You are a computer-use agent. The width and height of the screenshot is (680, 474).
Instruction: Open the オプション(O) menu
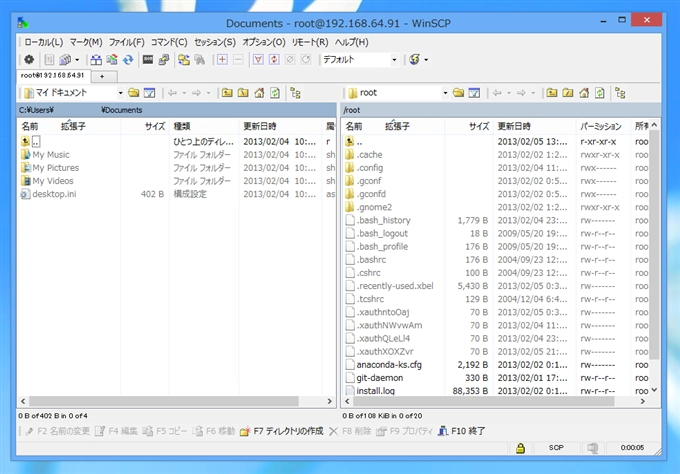coord(264,42)
